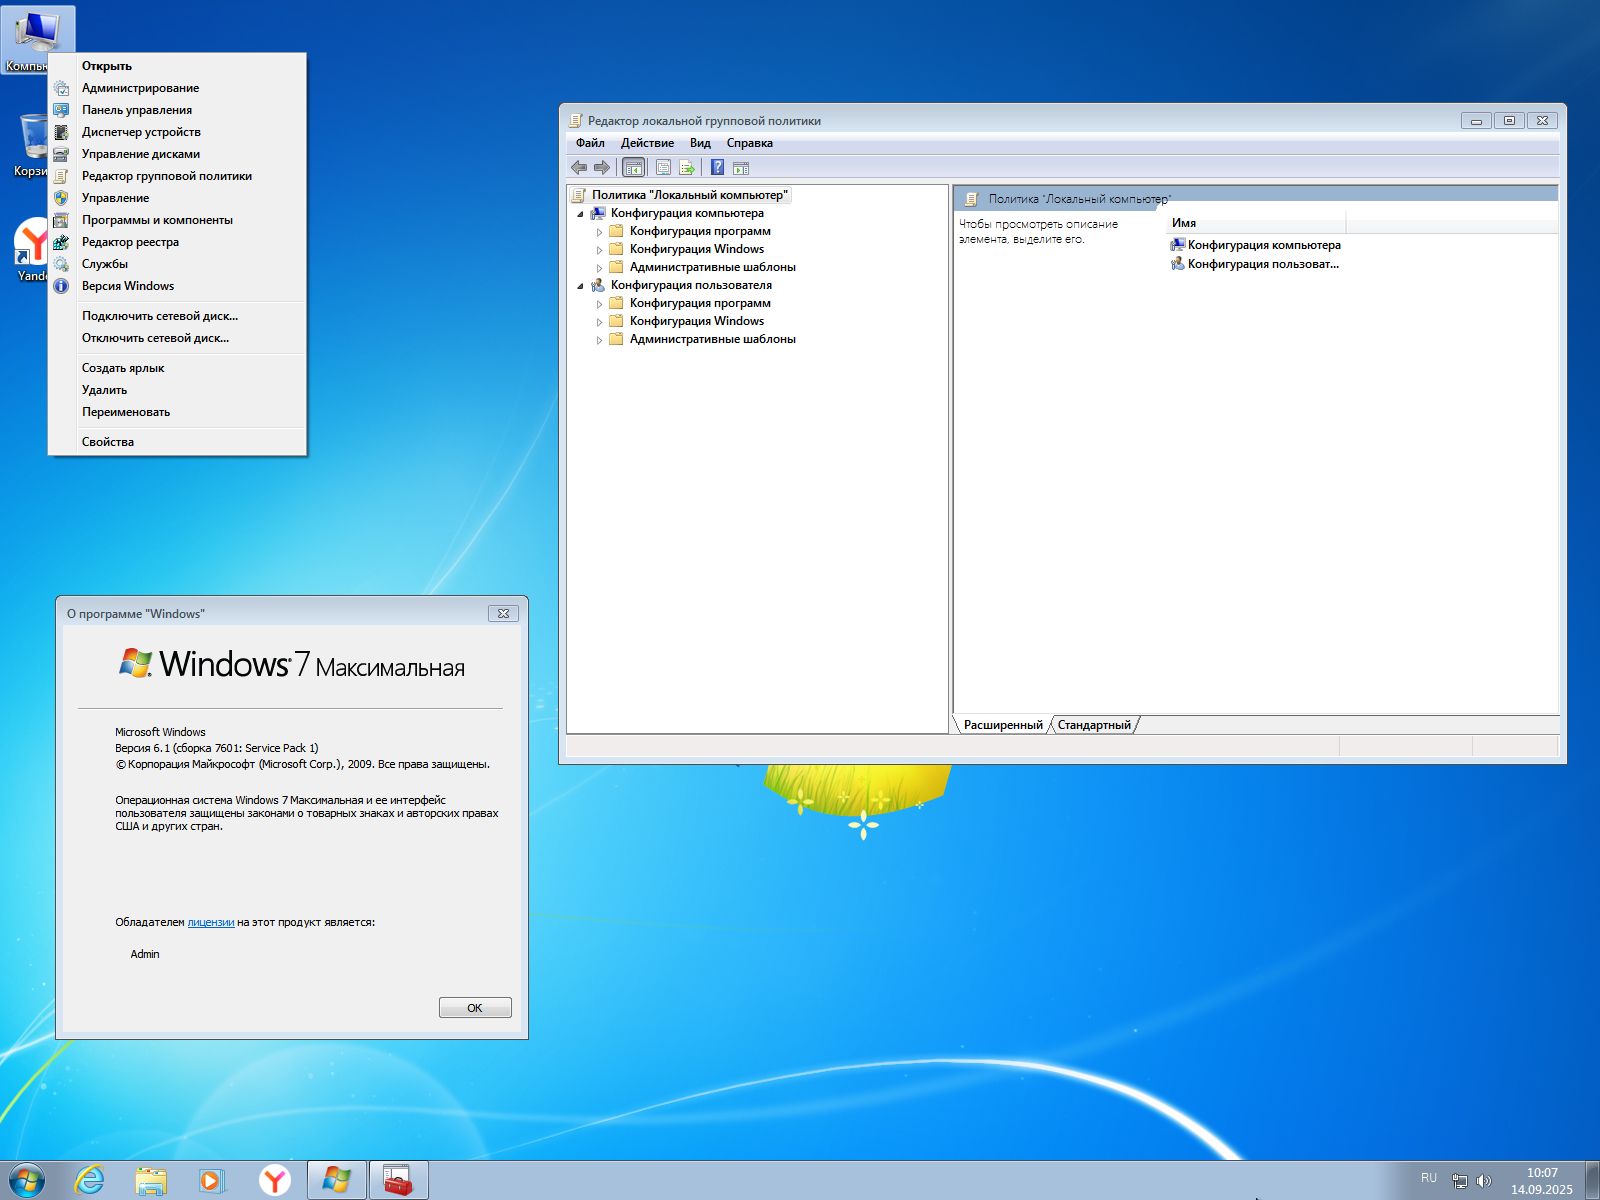Toggle the show/hide action pane toolbar icon
The height and width of the screenshot is (1200, 1600).
point(741,167)
